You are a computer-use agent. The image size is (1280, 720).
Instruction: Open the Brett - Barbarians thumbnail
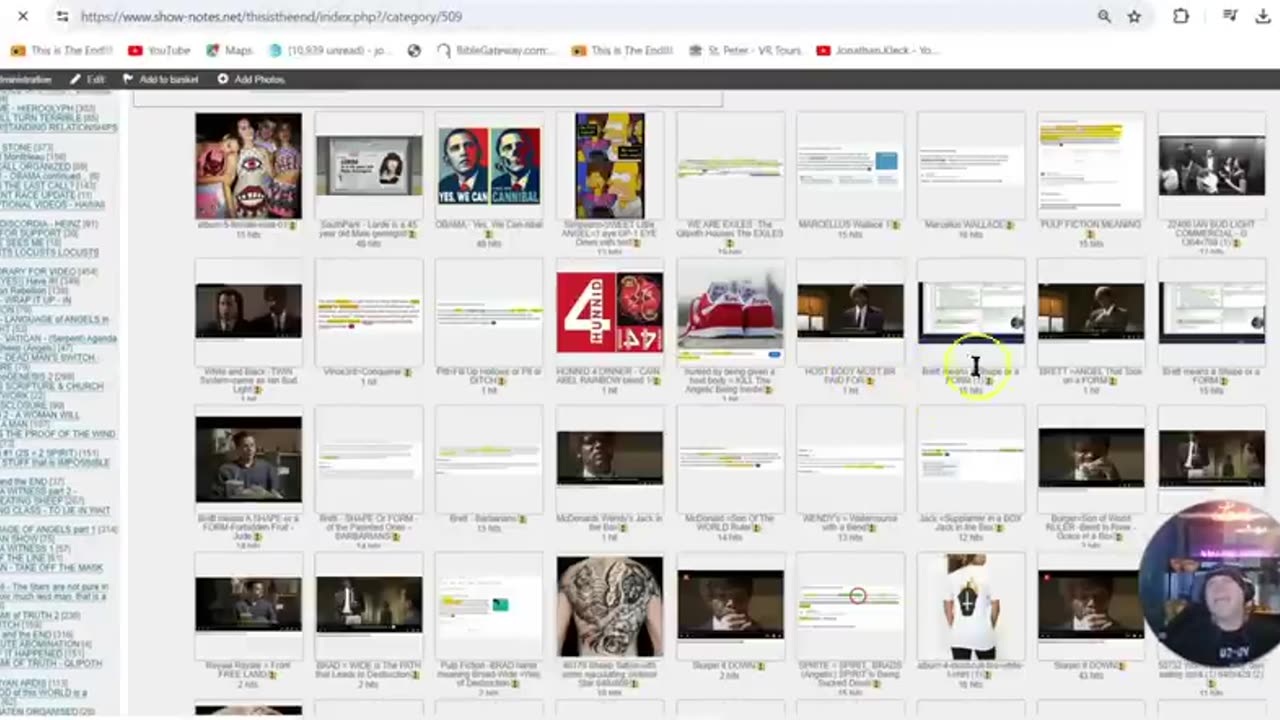click(489, 459)
